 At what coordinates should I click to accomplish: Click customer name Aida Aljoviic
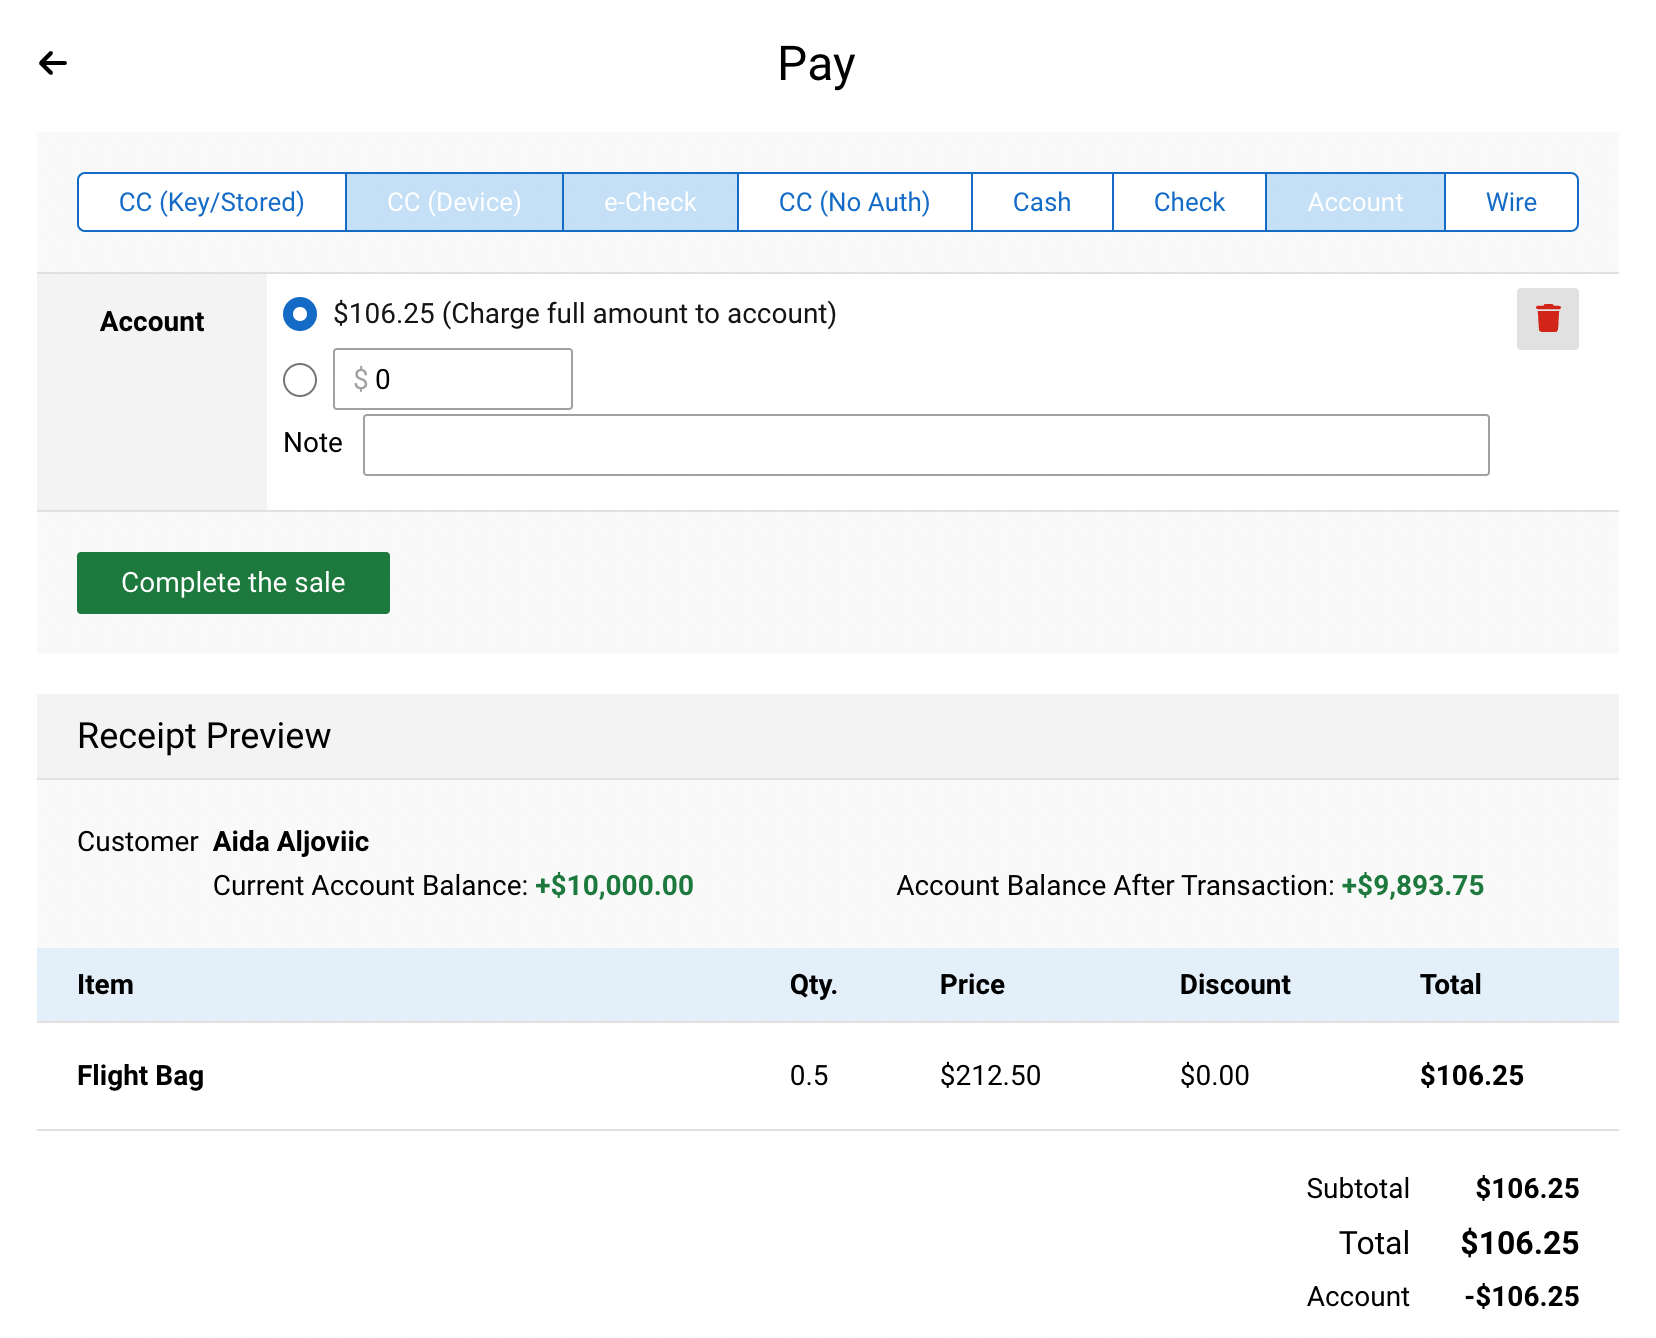[x=291, y=842]
